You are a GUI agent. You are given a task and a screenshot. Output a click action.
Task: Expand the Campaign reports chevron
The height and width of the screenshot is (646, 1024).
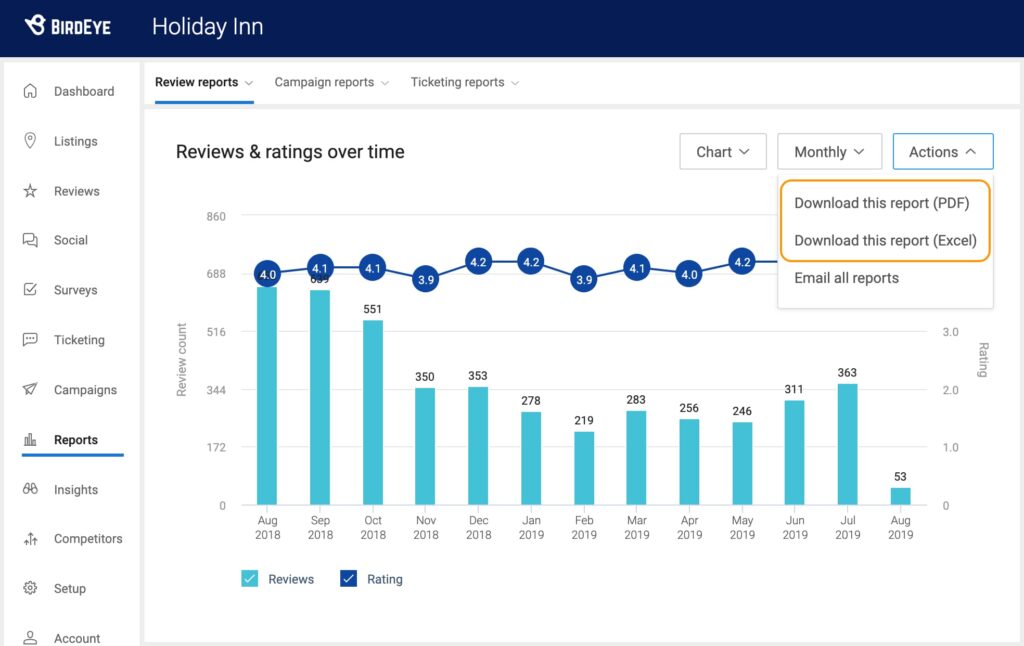[x=385, y=83]
